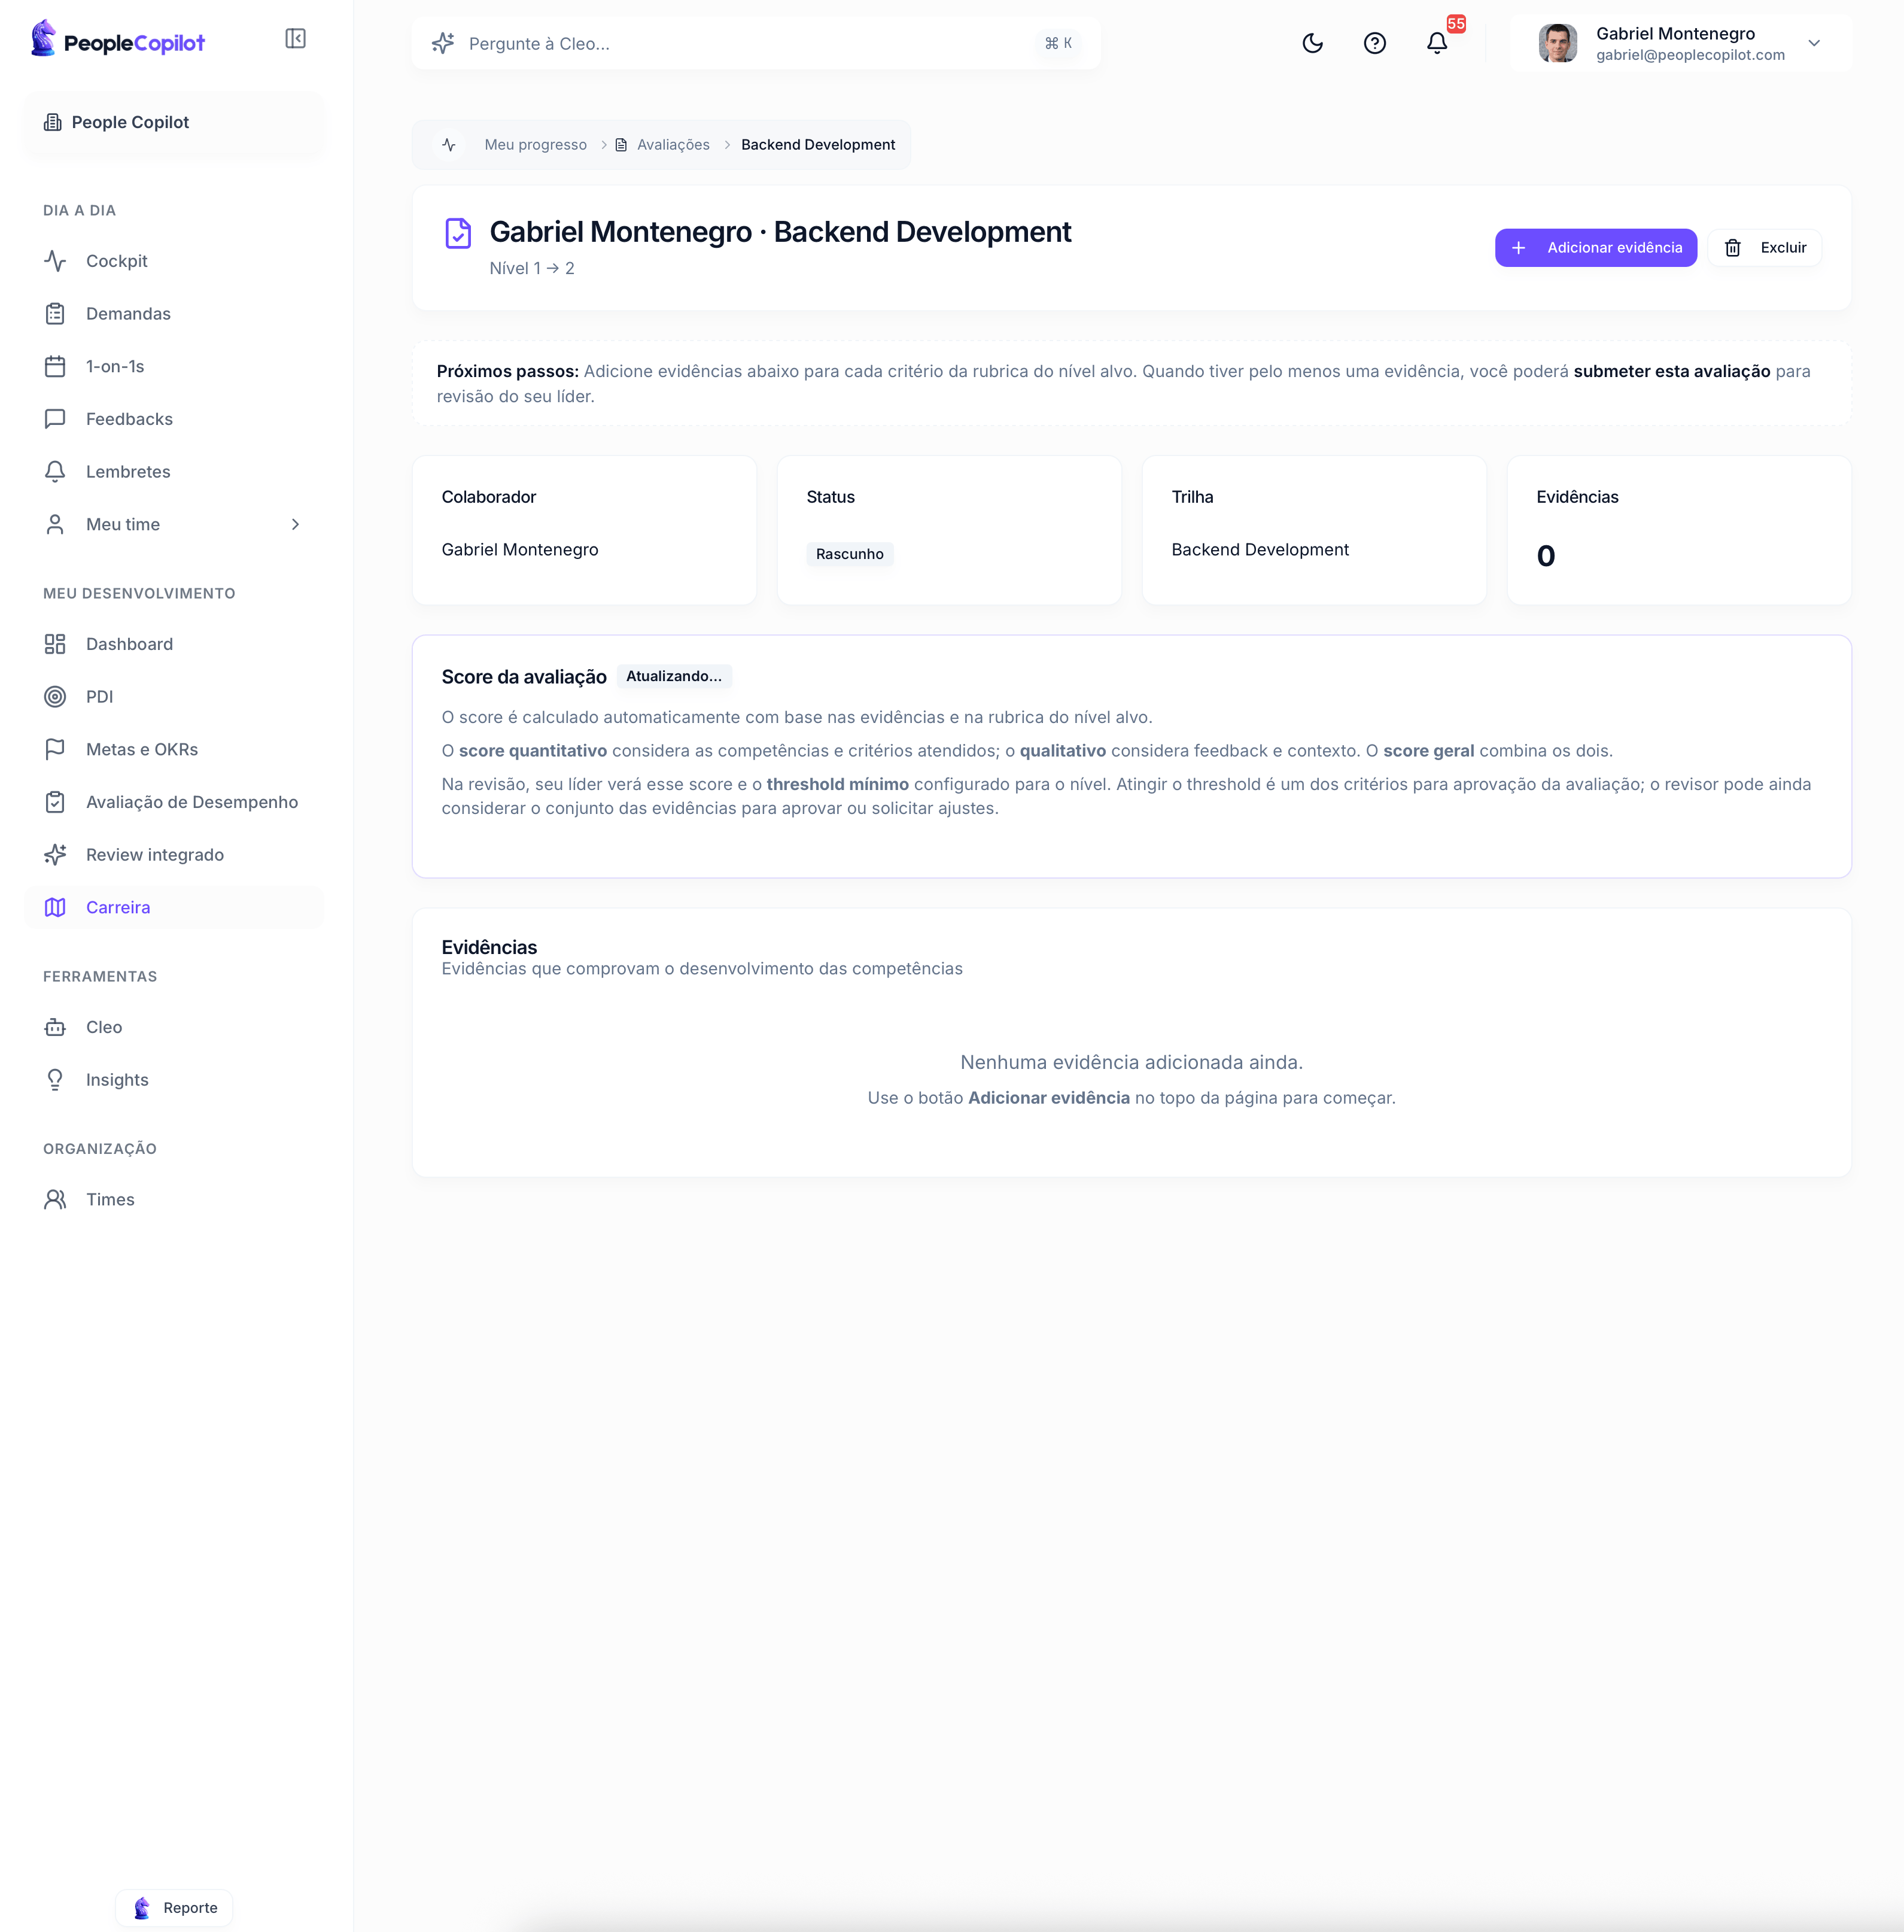The height and width of the screenshot is (1932, 1904).
Task: Click the Atualizando... badge
Action: click(674, 676)
